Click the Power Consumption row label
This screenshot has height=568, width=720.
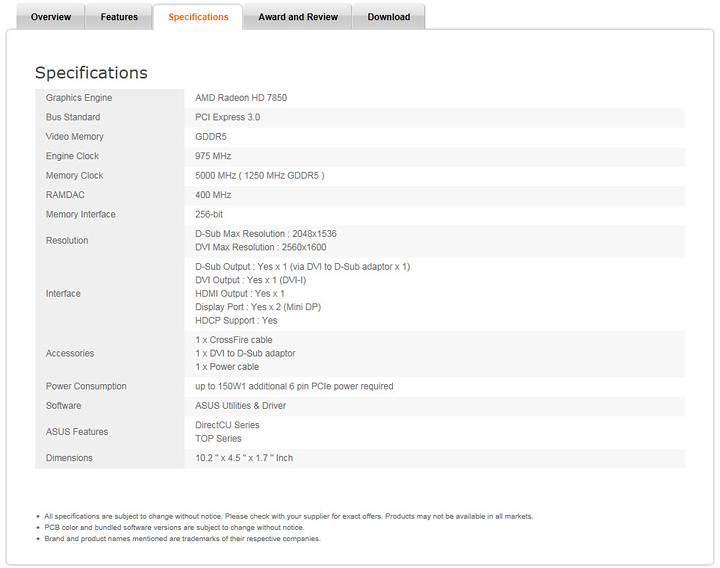coord(86,386)
